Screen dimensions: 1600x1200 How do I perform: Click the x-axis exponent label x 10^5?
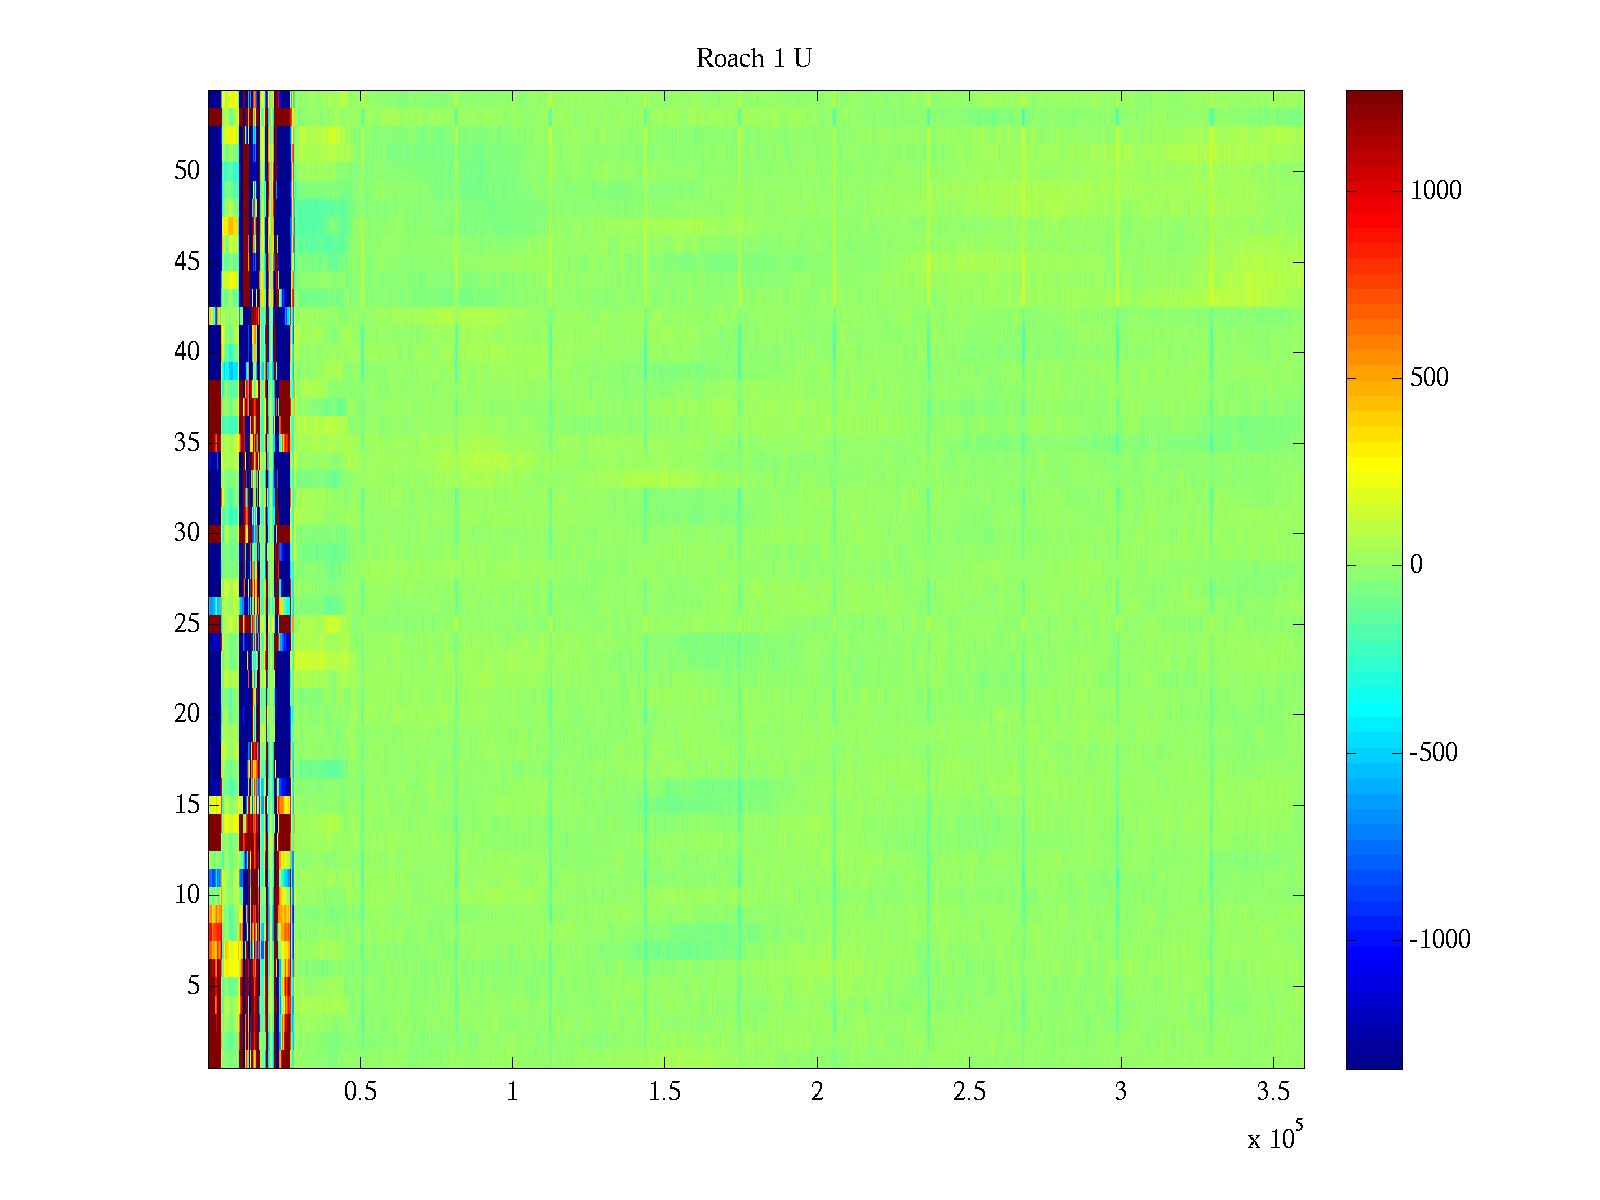pyautogui.click(x=1275, y=1137)
